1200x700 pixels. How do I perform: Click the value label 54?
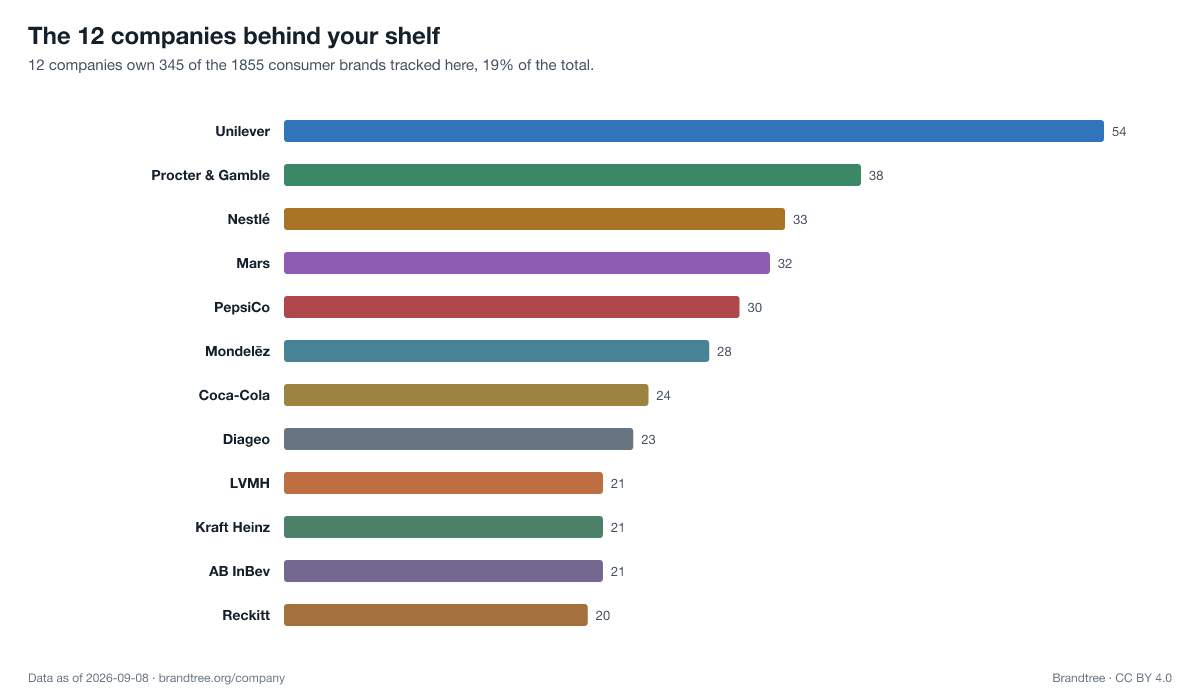pyautogui.click(x=1119, y=132)
